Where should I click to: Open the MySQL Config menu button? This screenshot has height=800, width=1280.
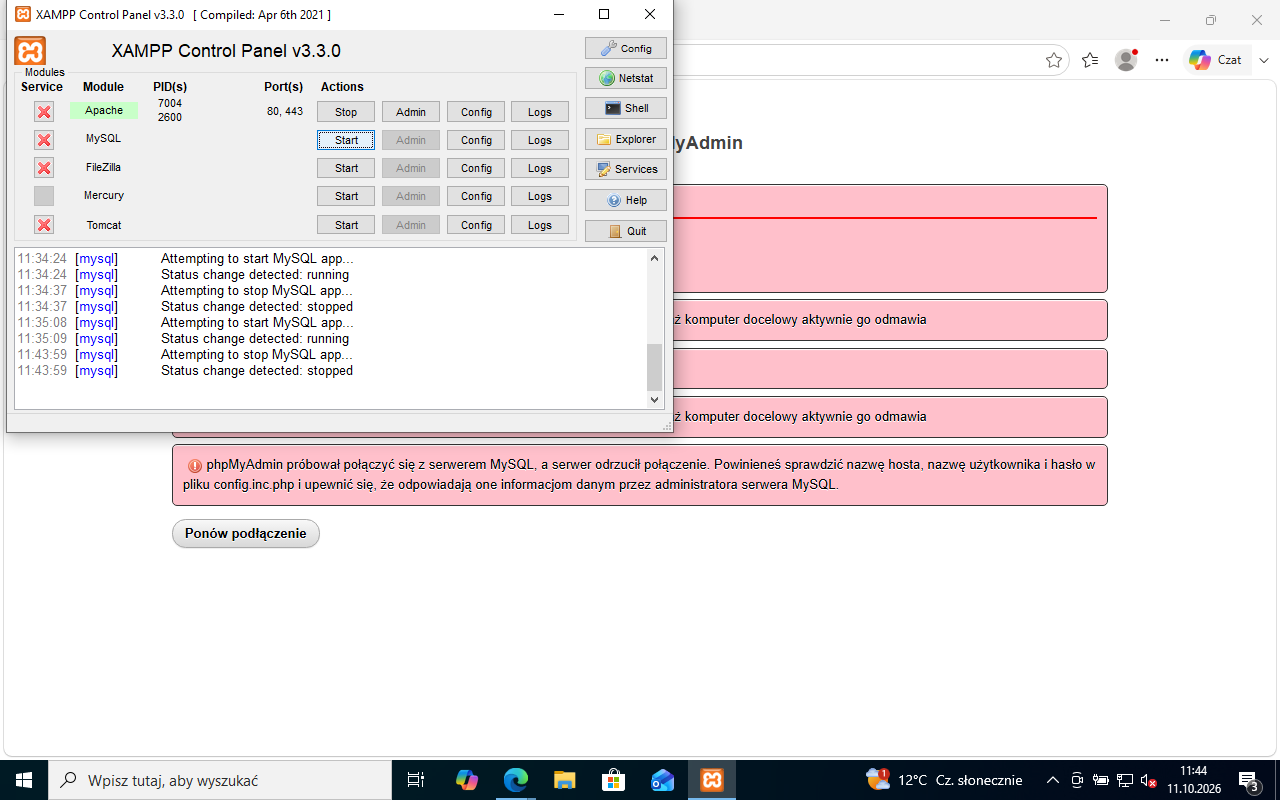point(476,140)
